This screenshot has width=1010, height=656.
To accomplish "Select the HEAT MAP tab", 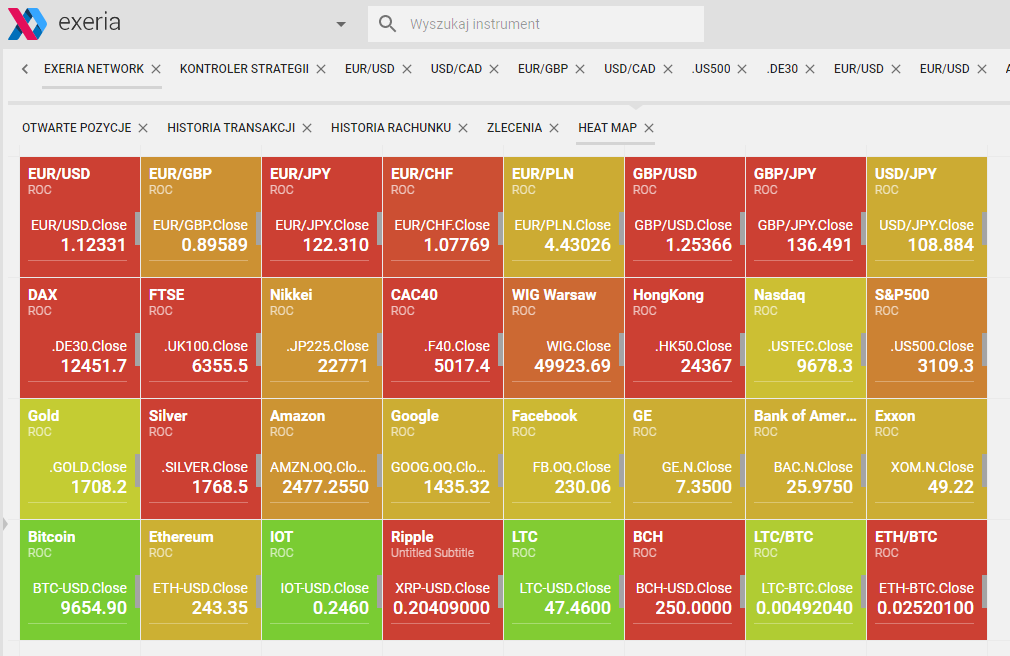I will pos(607,128).
